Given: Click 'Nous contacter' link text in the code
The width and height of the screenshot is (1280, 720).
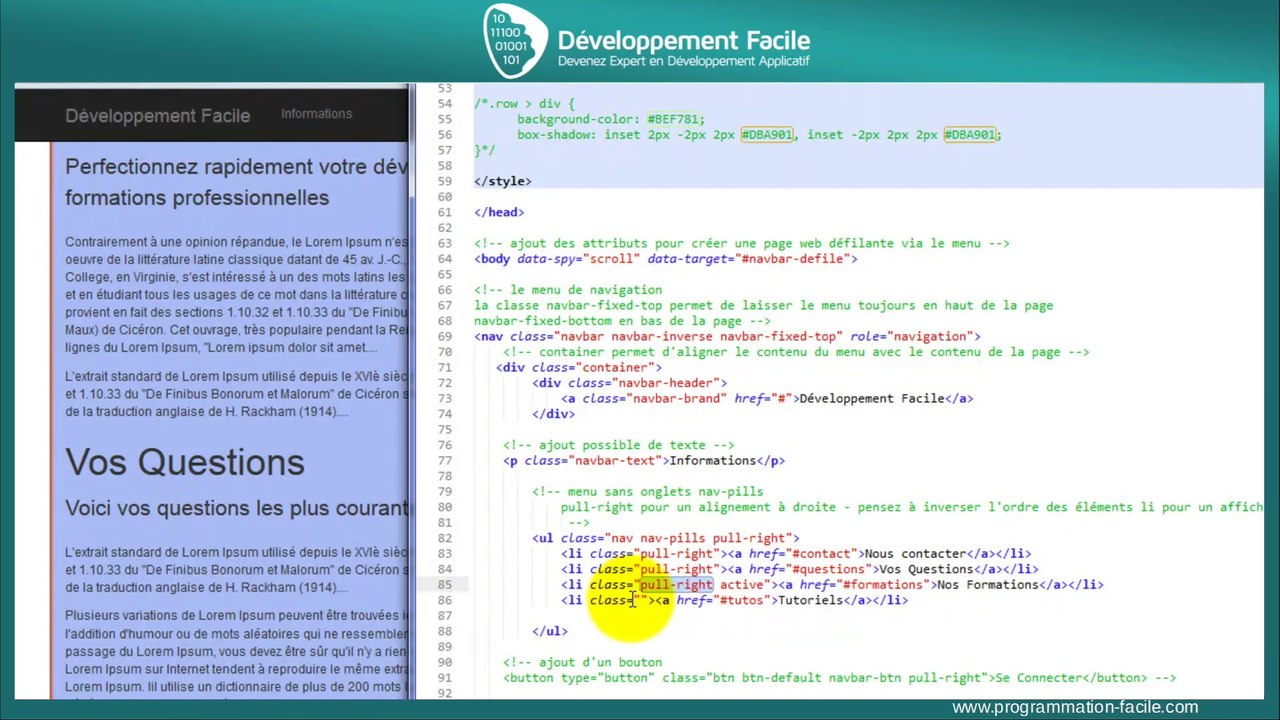Looking at the screenshot, I should (x=915, y=553).
